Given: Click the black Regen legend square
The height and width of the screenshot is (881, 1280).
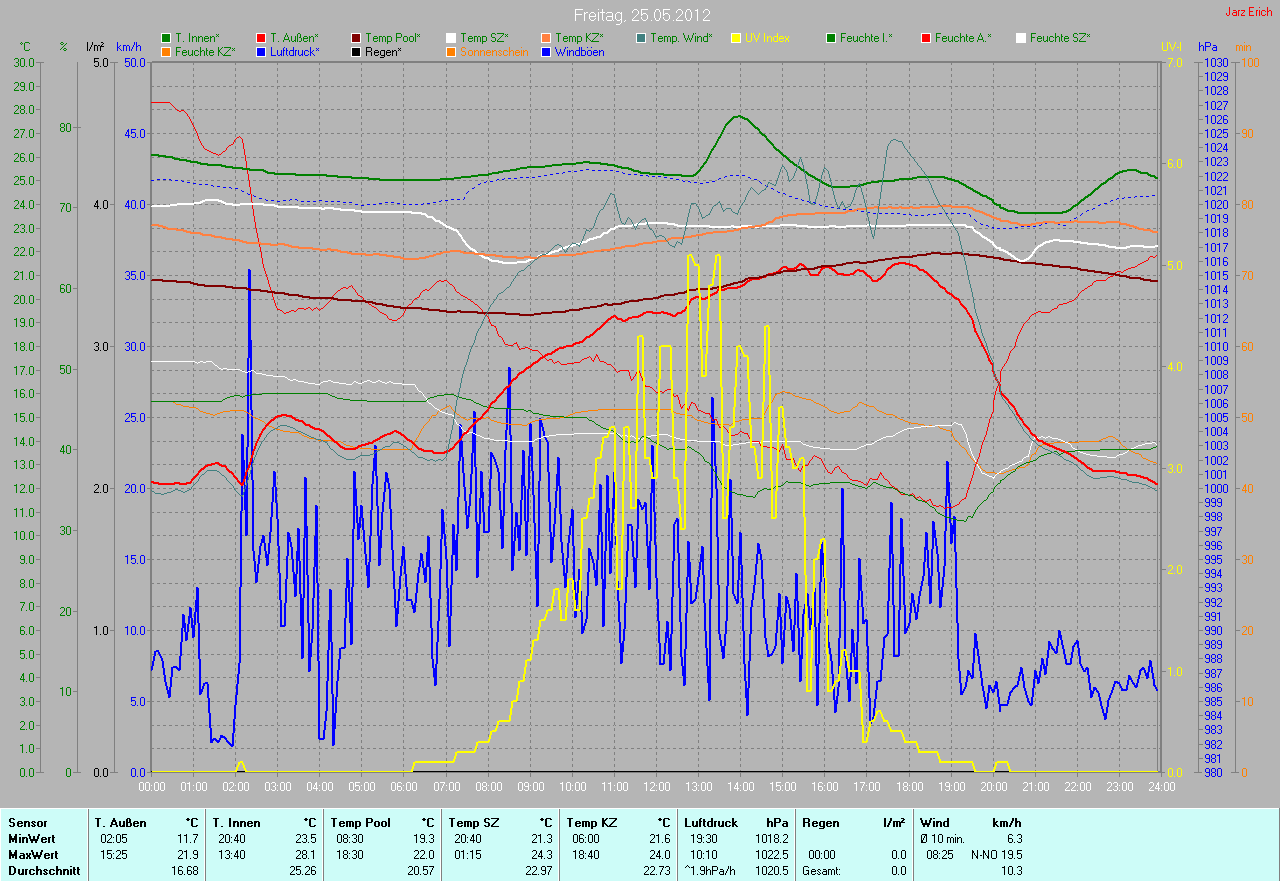Looking at the screenshot, I should pos(356,51).
